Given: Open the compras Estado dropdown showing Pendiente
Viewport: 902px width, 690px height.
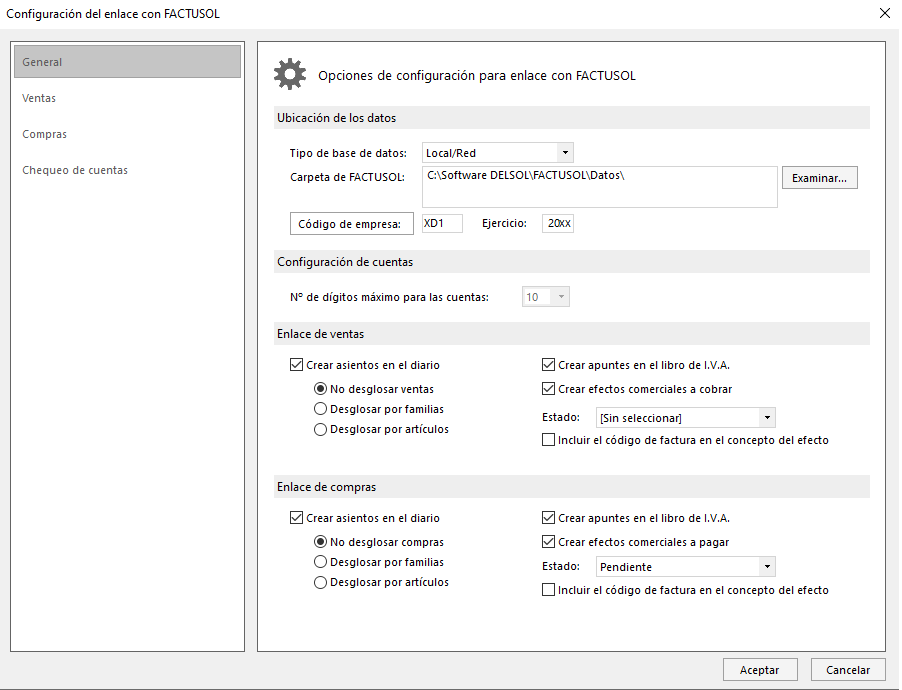Looking at the screenshot, I should pyautogui.click(x=685, y=567).
